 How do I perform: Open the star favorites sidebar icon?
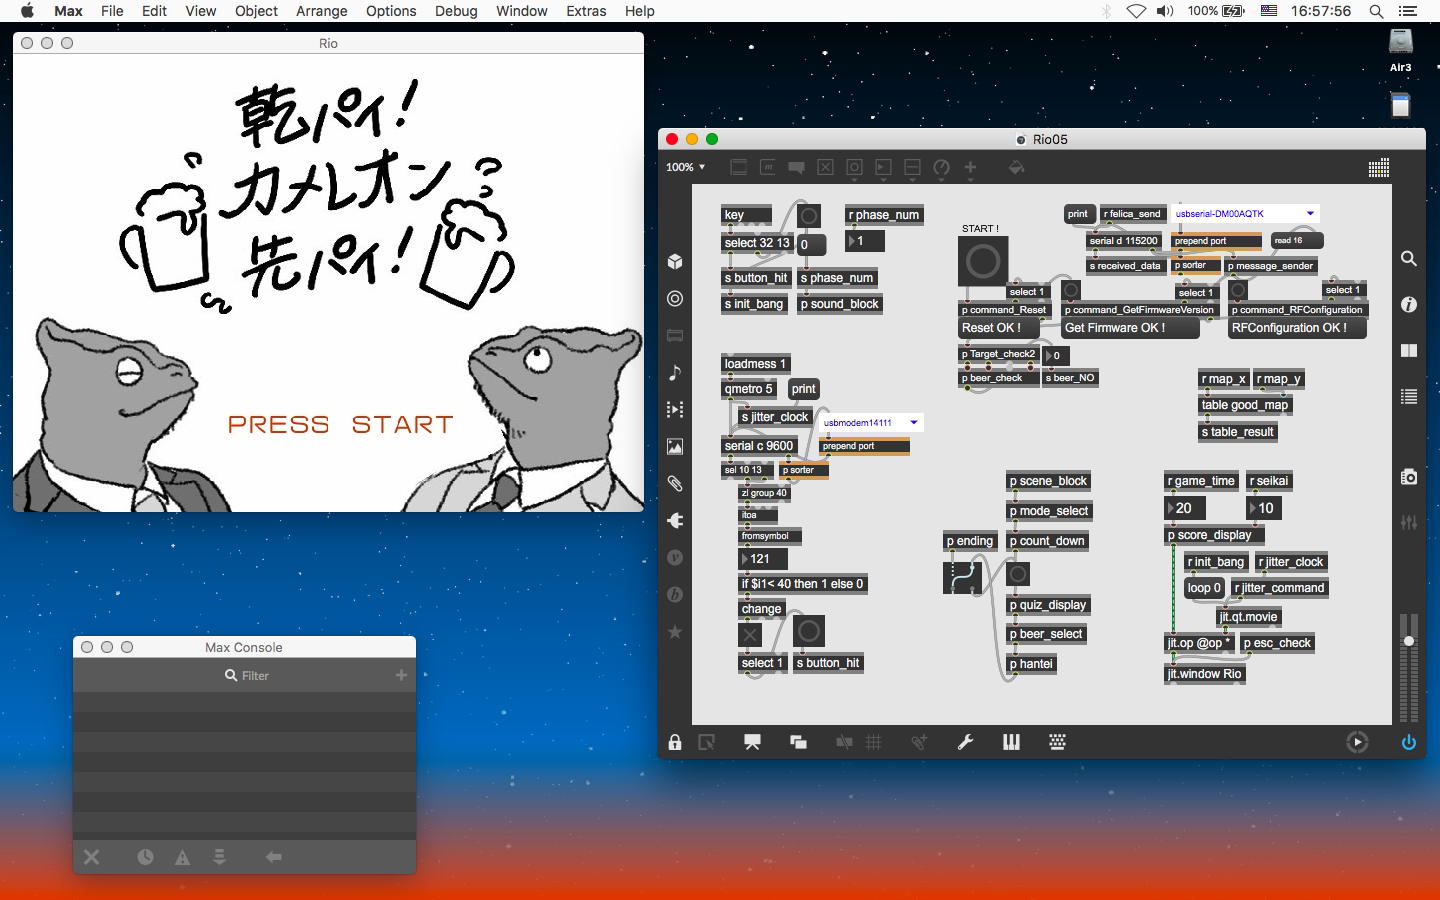point(675,631)
